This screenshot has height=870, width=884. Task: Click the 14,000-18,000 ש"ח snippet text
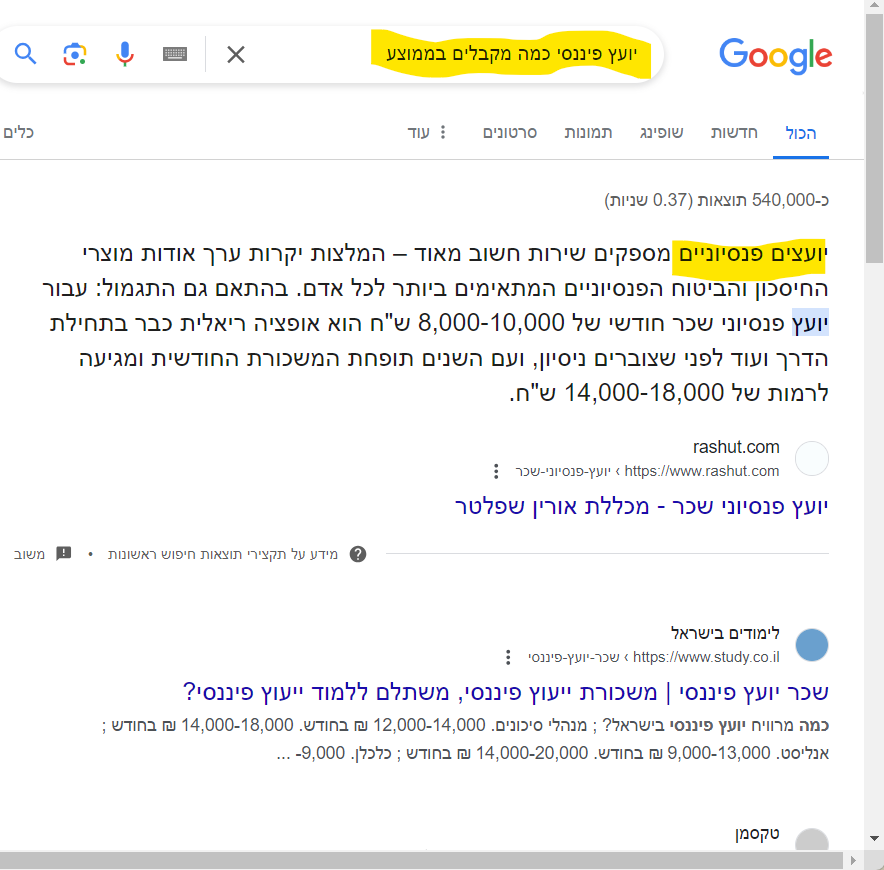(x=616, y=393)
